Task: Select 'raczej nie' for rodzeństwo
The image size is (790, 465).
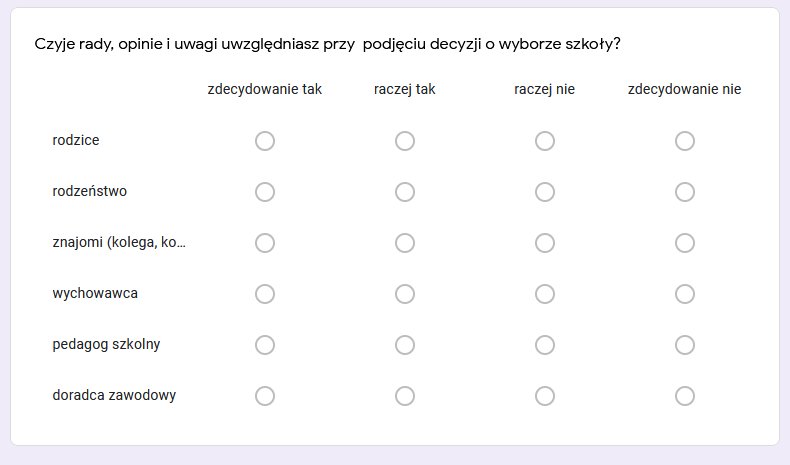Action: click(x=545, y=192)
